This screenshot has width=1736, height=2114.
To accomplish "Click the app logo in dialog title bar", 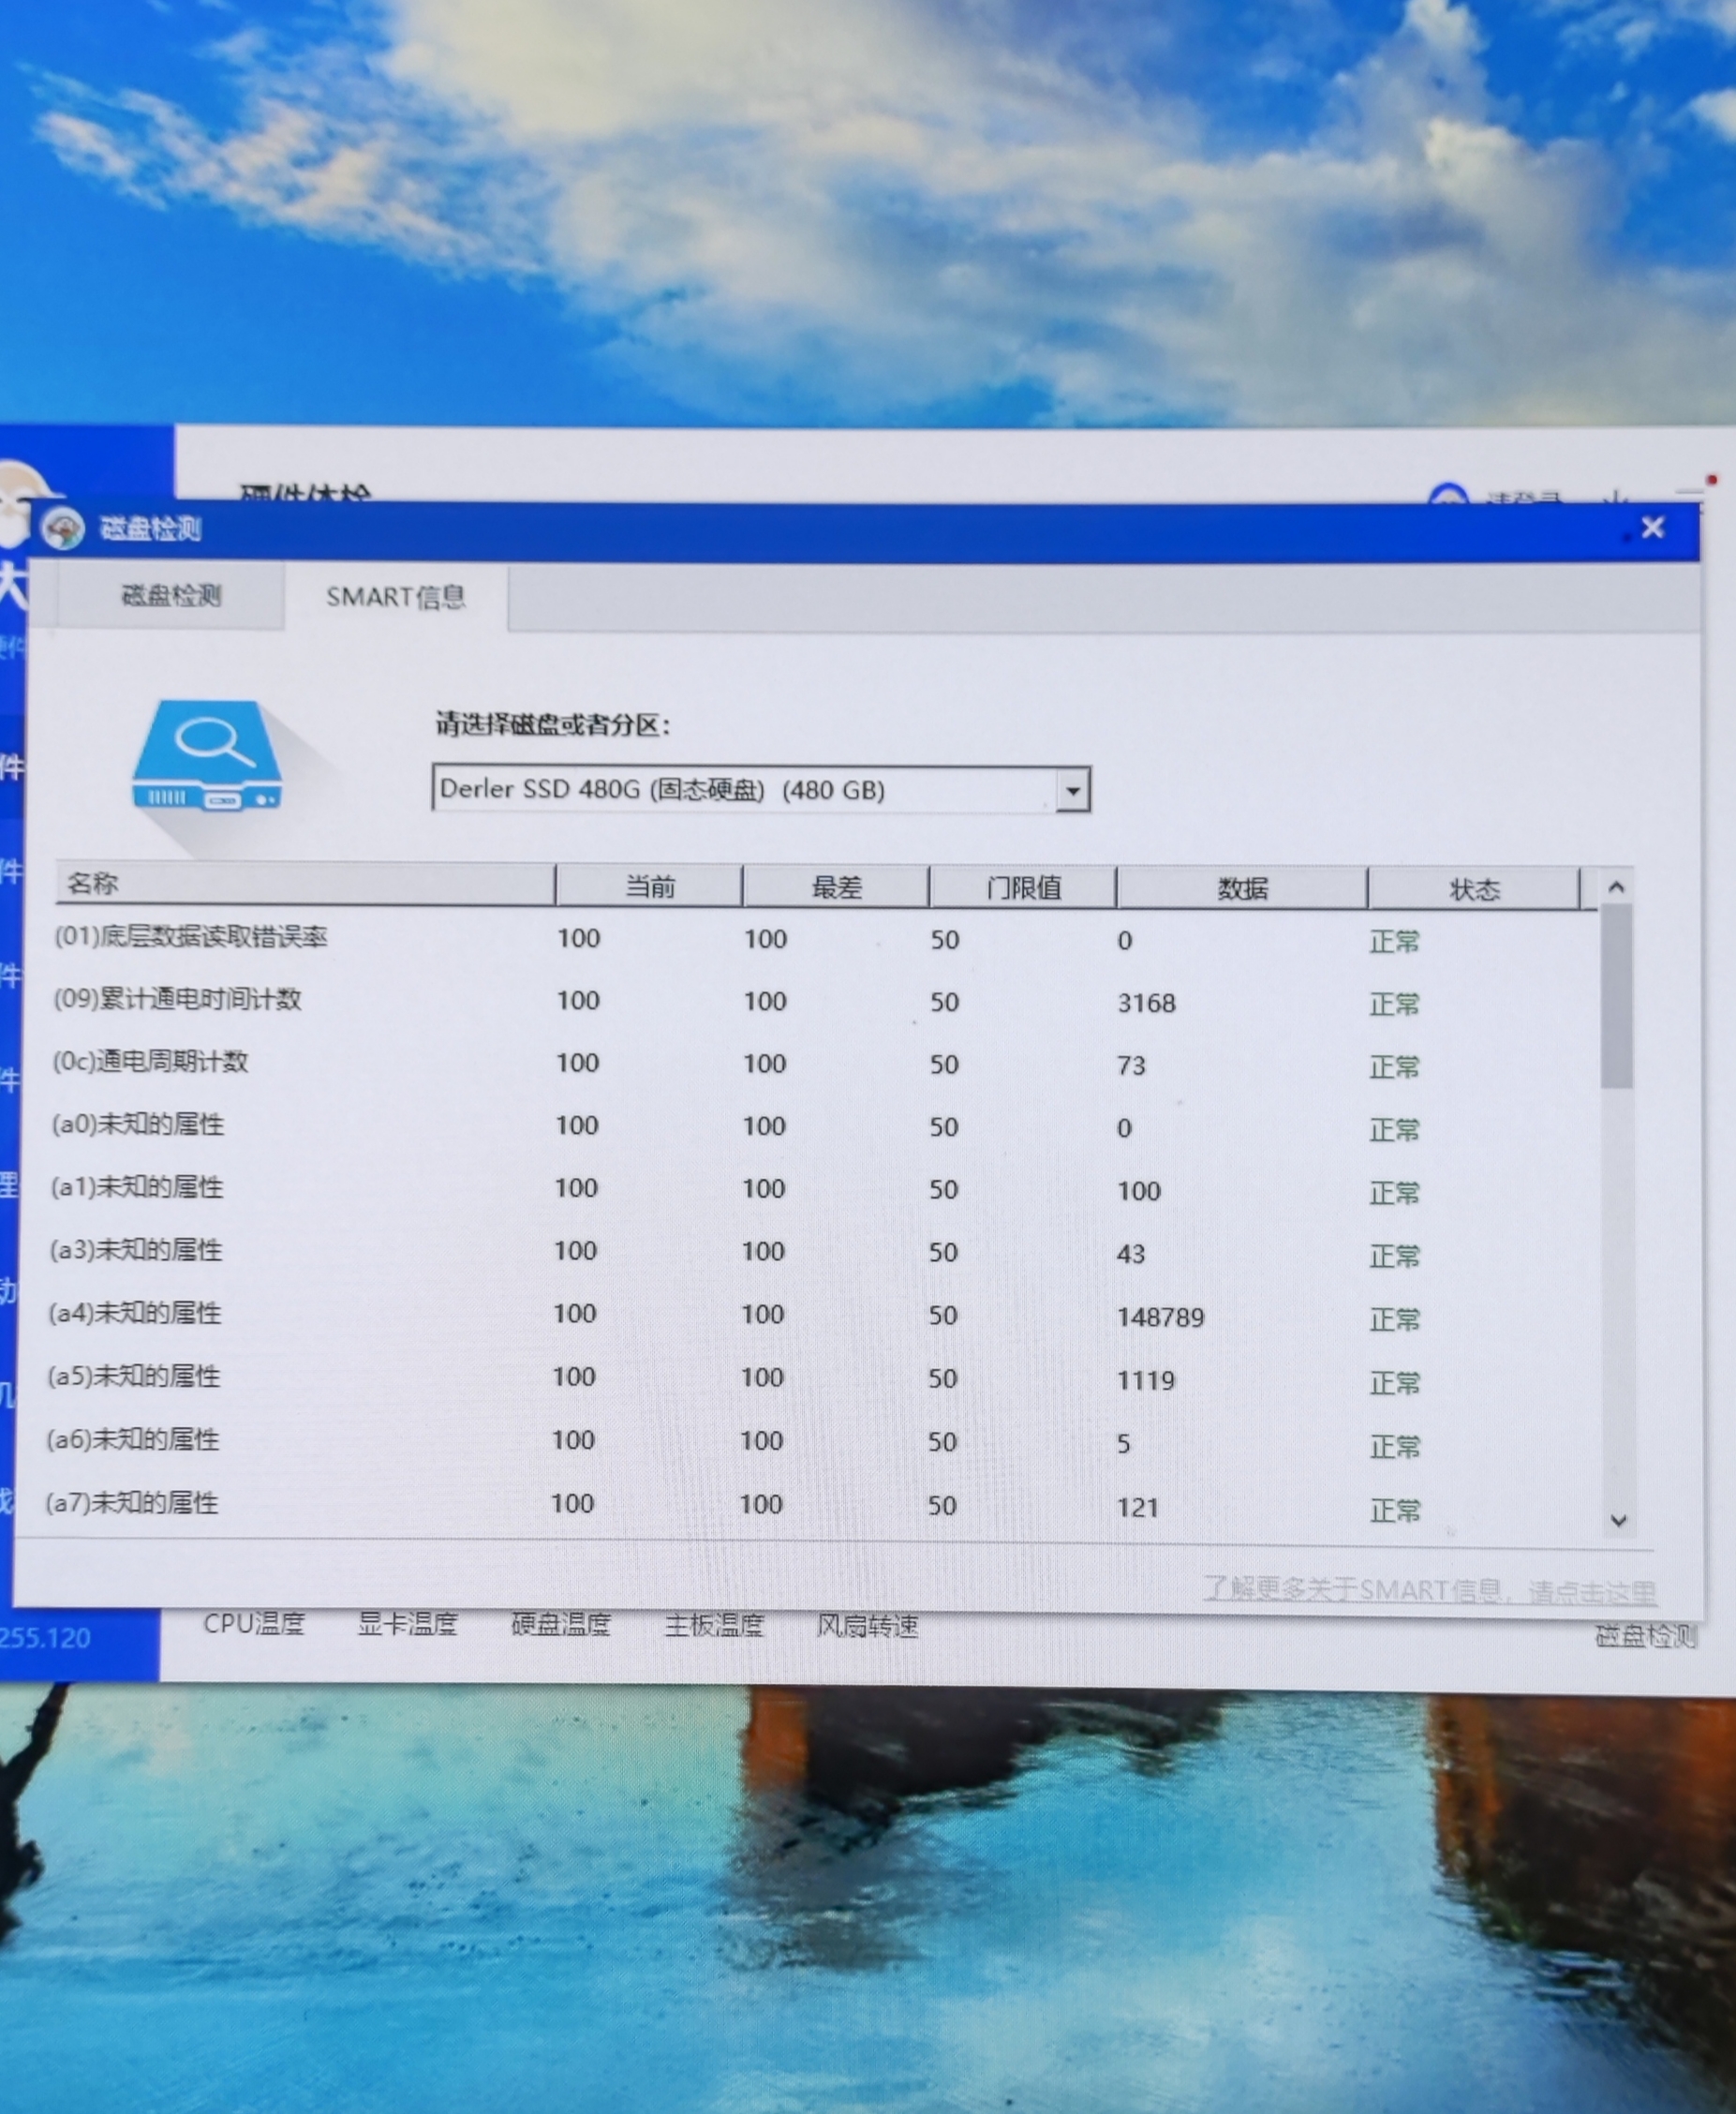I will 64,527.
